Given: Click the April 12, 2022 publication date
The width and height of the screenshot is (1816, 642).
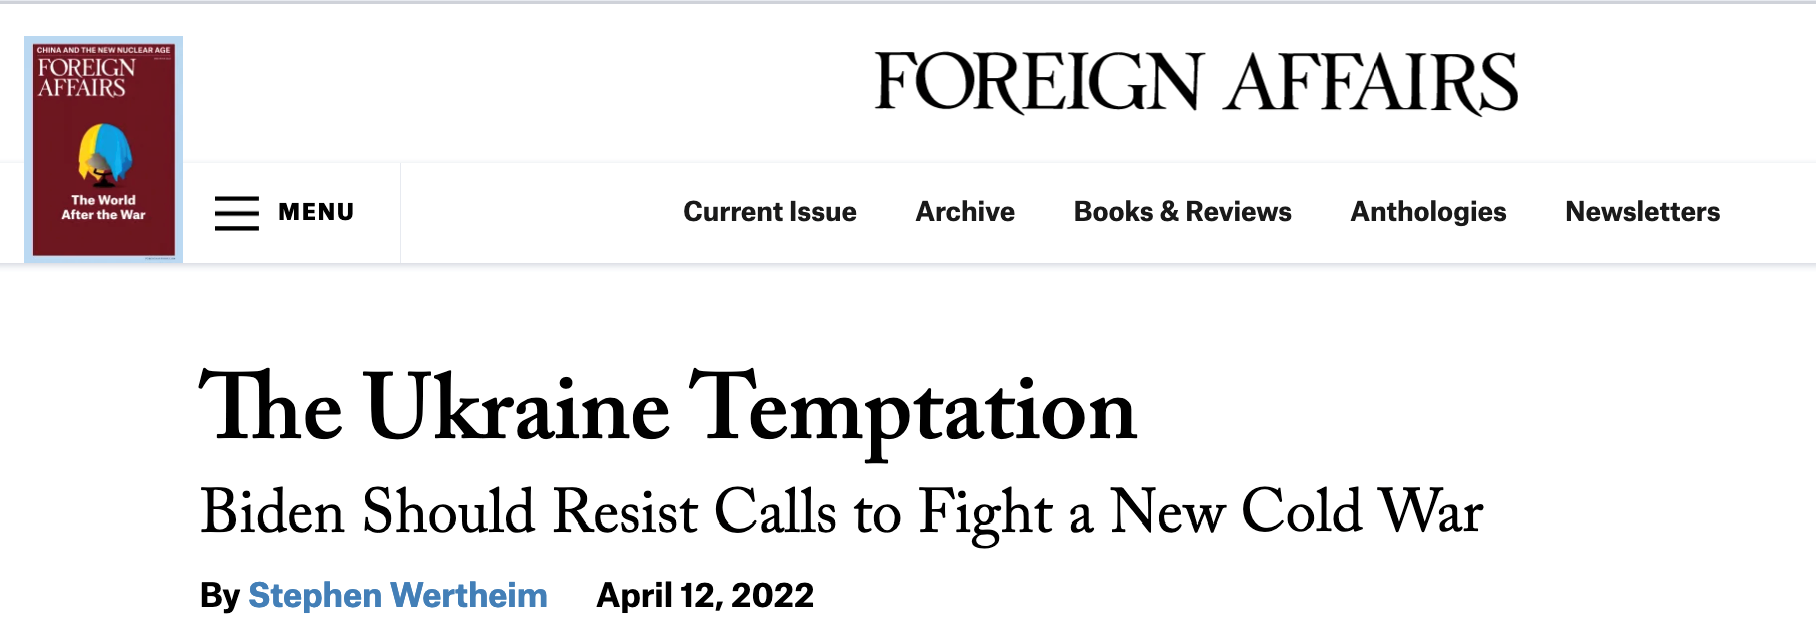Looking at the screenshot, I should [x=705, y=595].
